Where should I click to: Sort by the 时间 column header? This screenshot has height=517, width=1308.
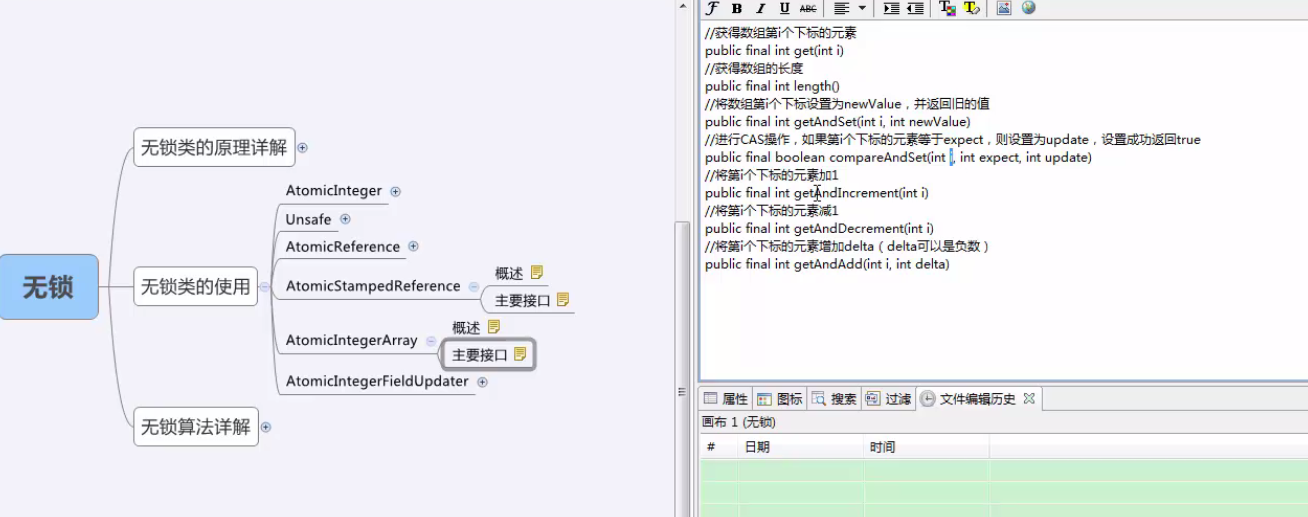[926, 447]
